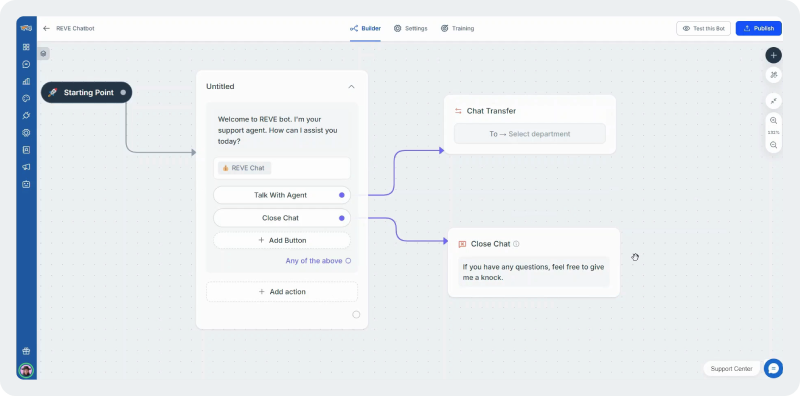Click the Chat Transfer swap arrows icon
This screenshot has height=396, width=800.
coord(458,111)
